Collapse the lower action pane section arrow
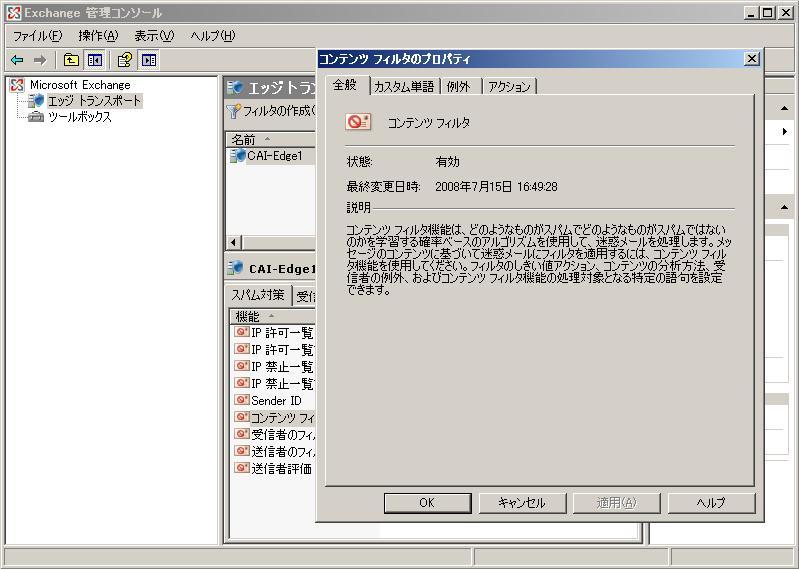Screen dimensions: 799x569 coord(784,207)
